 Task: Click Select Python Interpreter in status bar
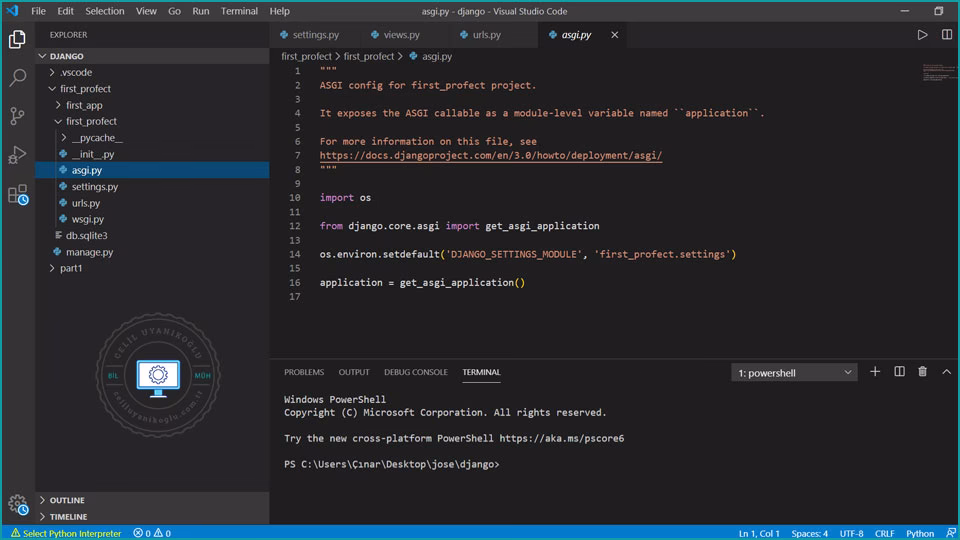[66, 533]
